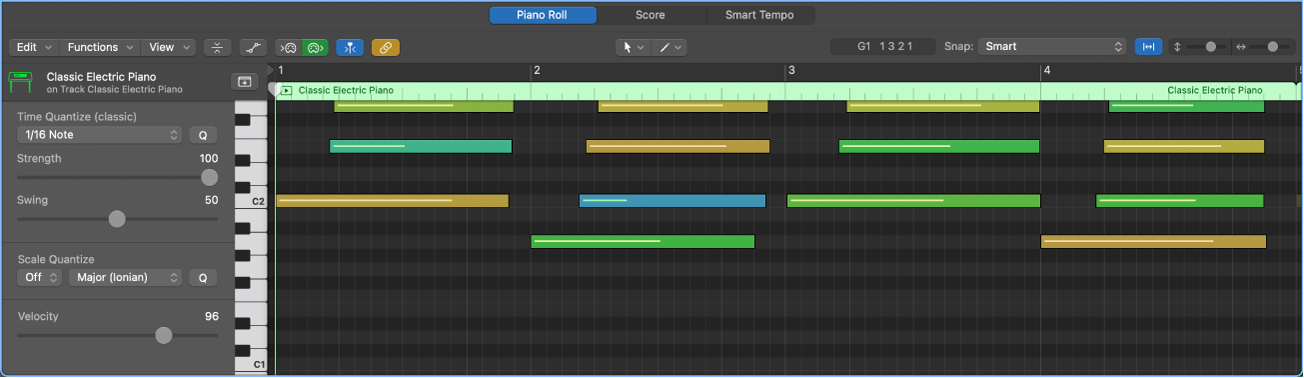This screenshot has width=1304, height=378.
Task: Click the Time Quantize Q button
Action: click(203, 135)
